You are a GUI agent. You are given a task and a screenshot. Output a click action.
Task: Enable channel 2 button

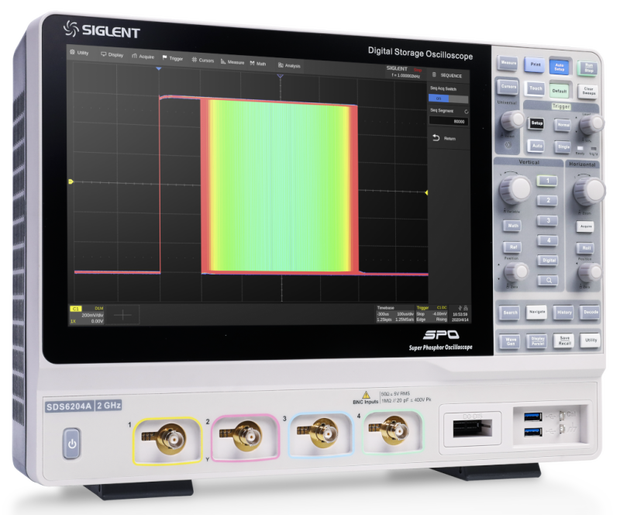click(548, 201)
